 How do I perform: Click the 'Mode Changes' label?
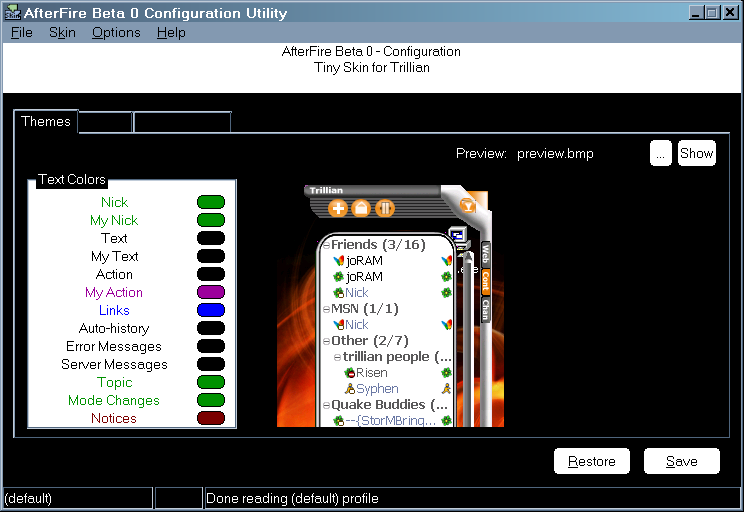click(114, 400)
